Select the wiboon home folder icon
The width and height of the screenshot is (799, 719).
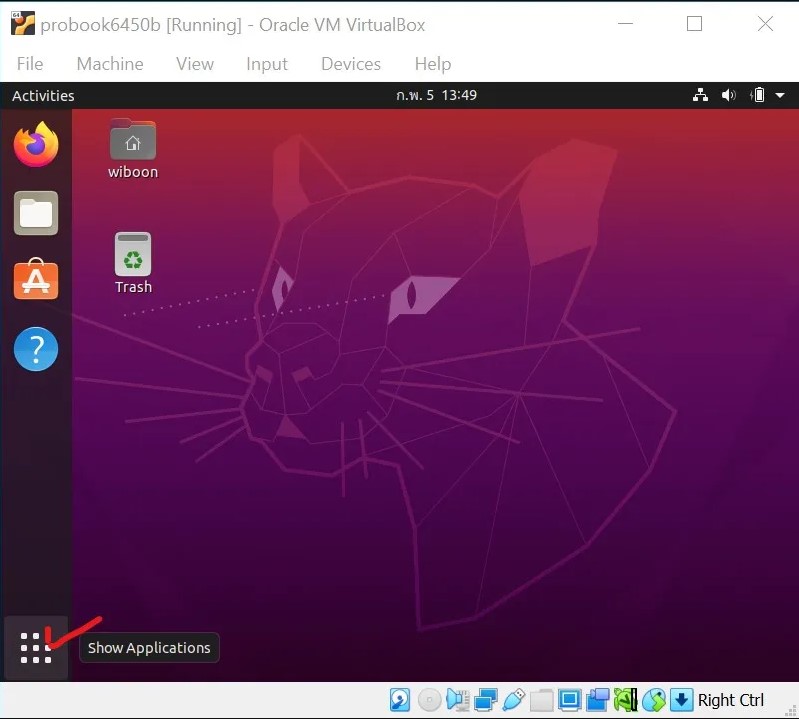coord(133,142)
